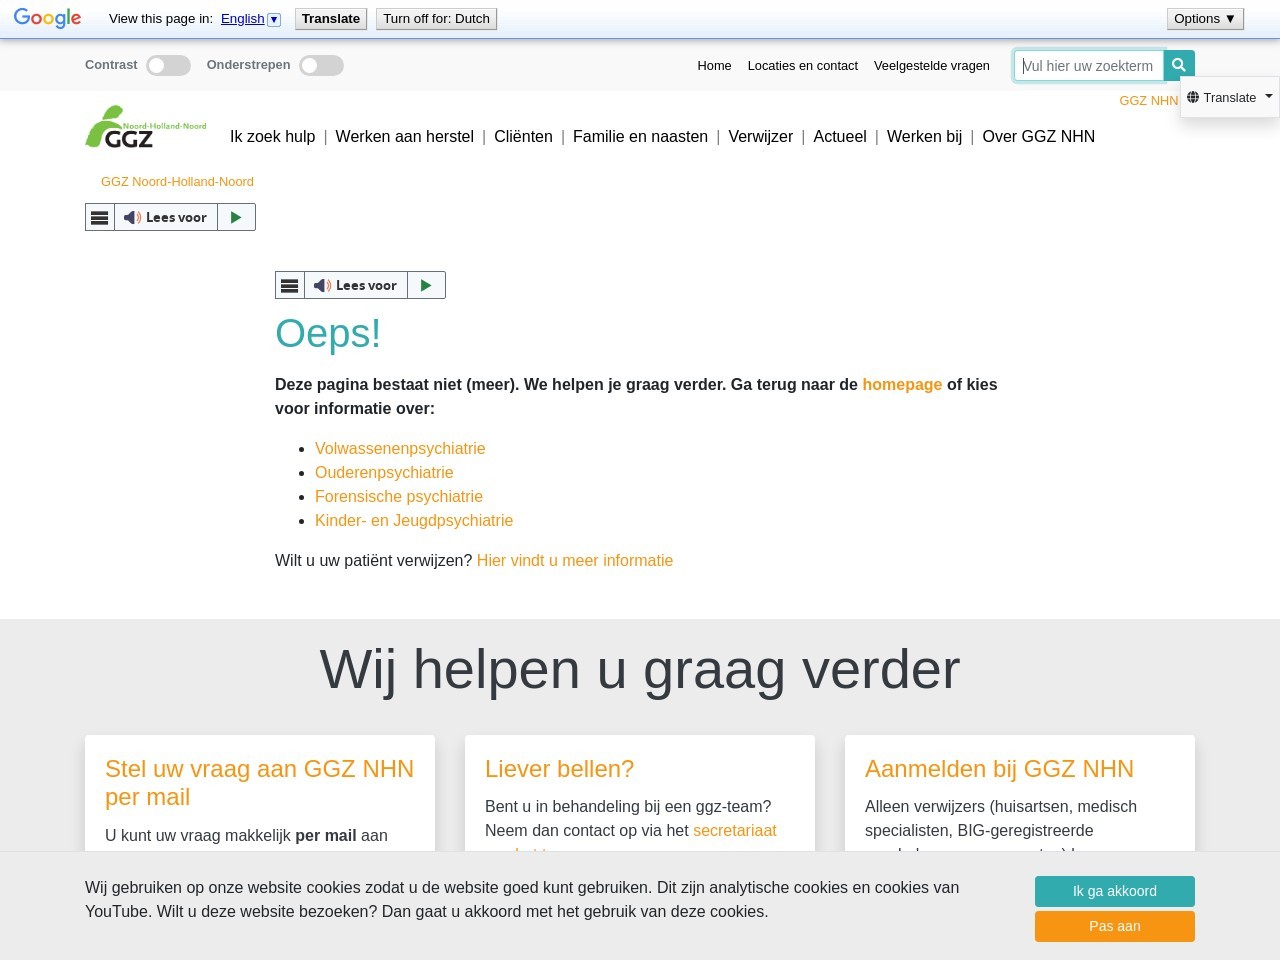This screenshot has width=1280, height=960.
Task: Open the upper Lees voor menu icon
Action: 100,217
